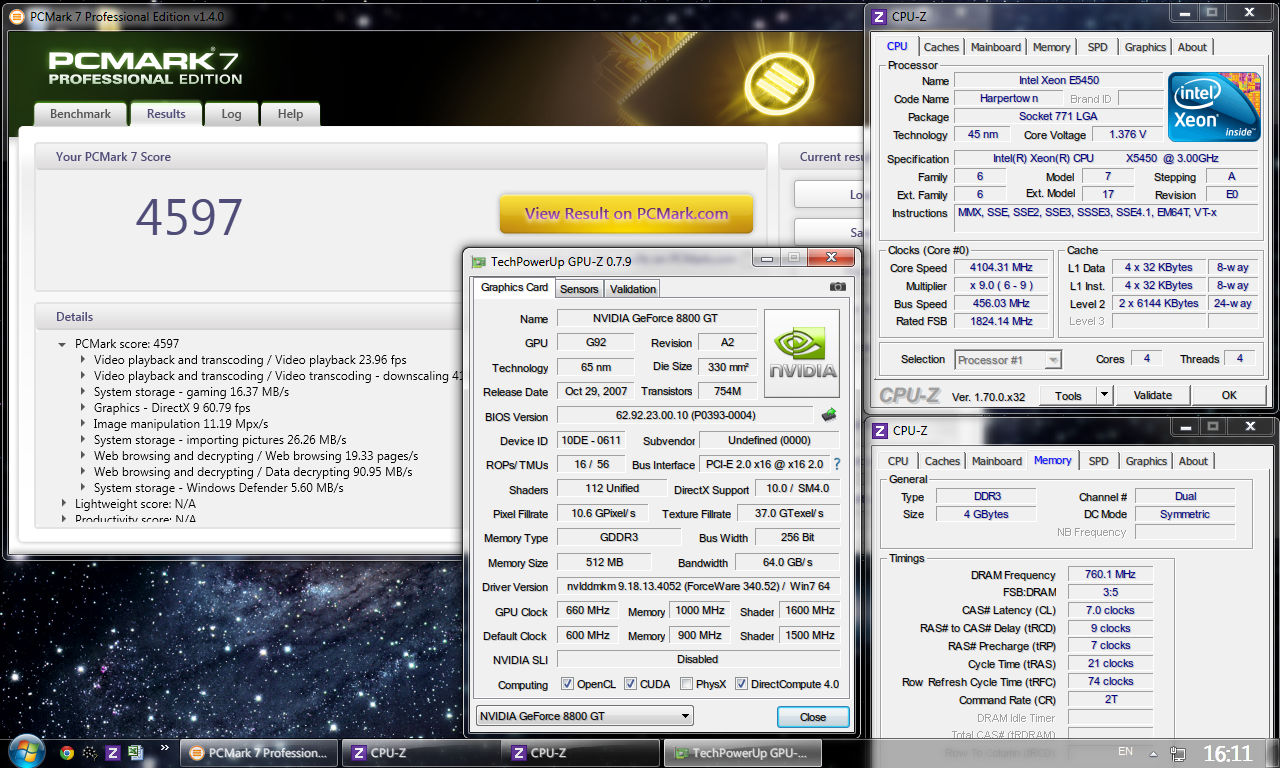Open Mainboard tab in the CPU-Z CPU window
Viewport: 1280px width, 768px height.
[996, 47]
